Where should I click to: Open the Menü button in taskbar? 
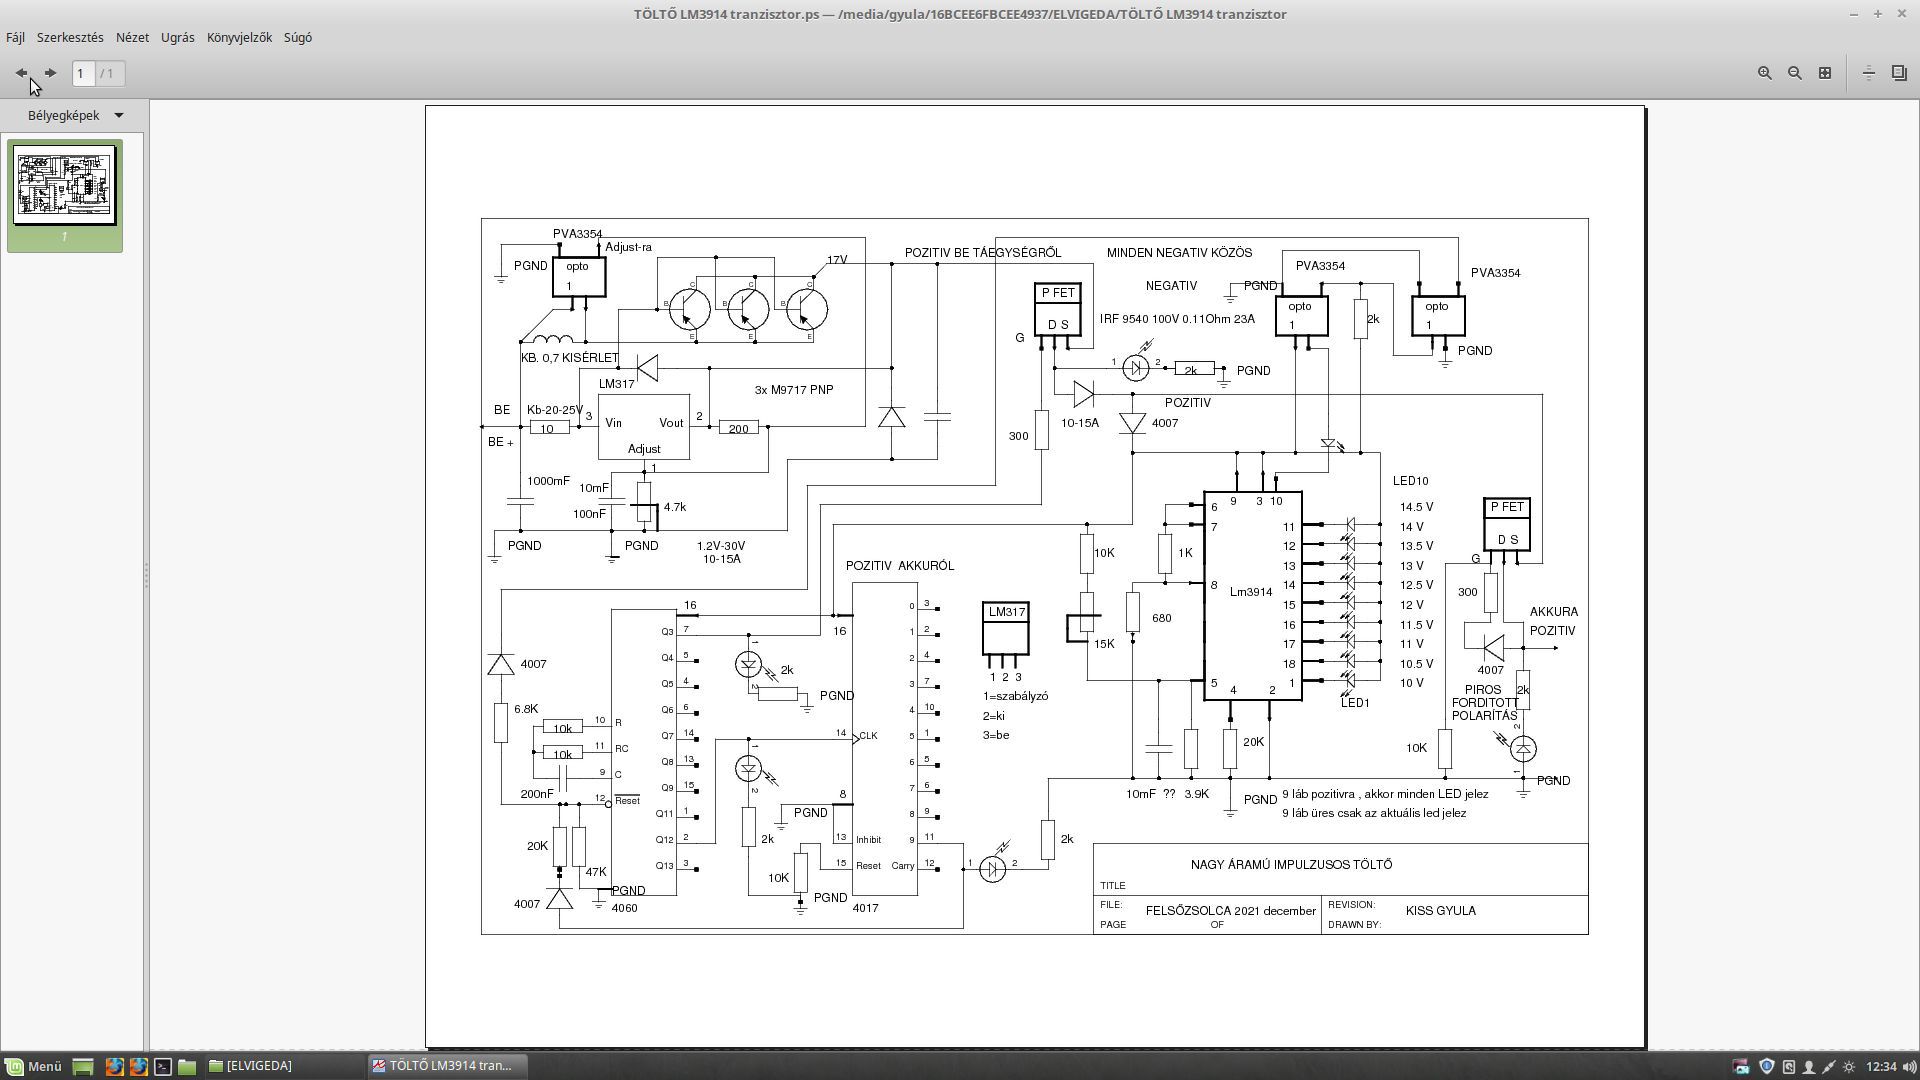click(x=33, y=1066)
